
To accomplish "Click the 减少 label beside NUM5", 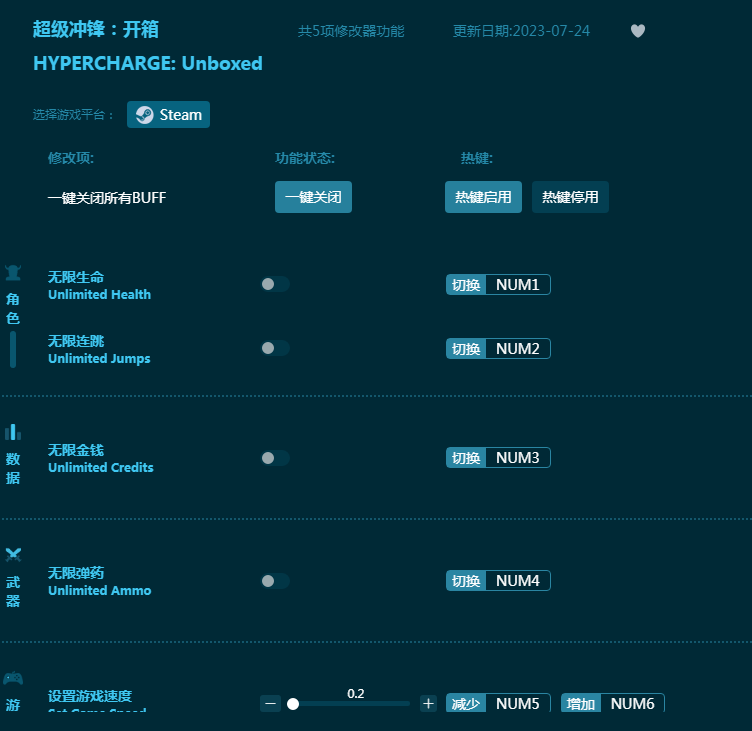I will [x=466, y=703].
